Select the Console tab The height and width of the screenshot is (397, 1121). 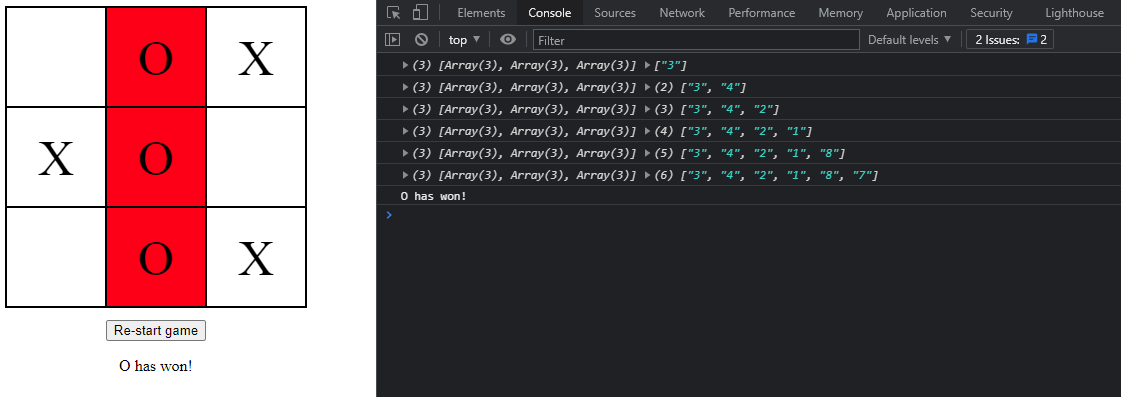coord(550,13)
